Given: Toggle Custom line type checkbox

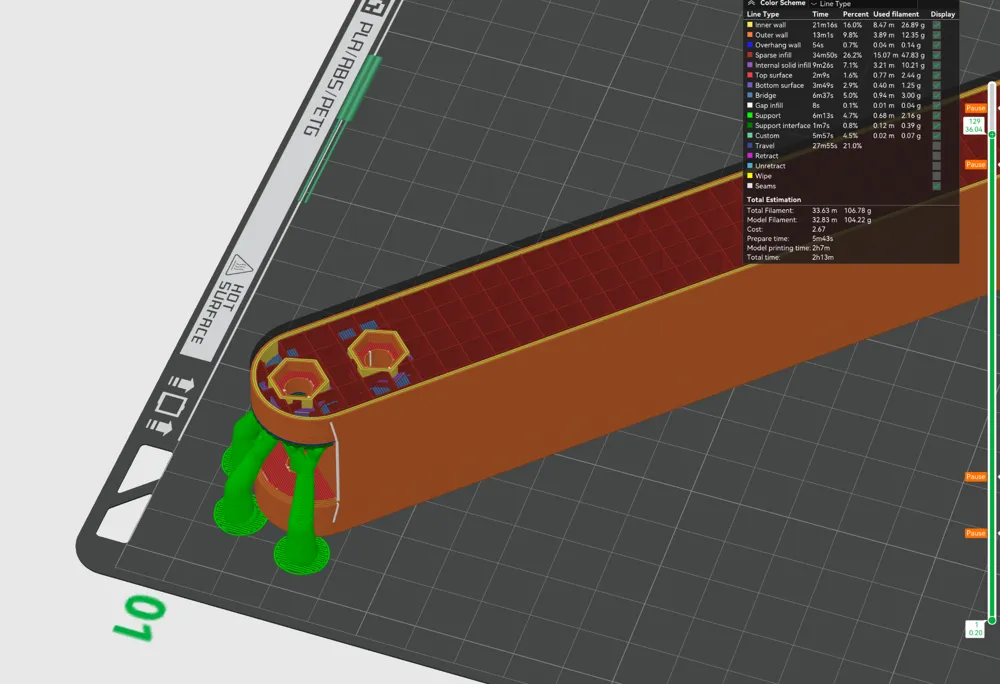Looking at the screenshot, I should tap(936, 136).
